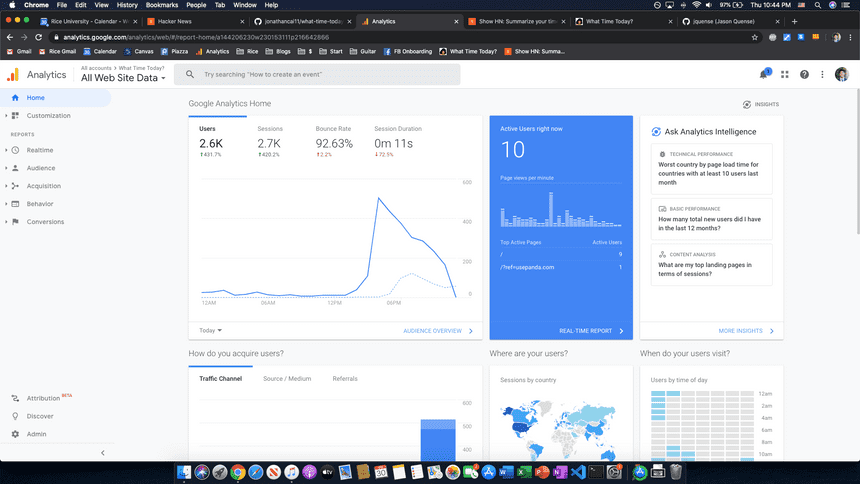The width and height of the screenshot is (860, 484).
Task: Open the Real-Time Report link
Action: (590, 330)
